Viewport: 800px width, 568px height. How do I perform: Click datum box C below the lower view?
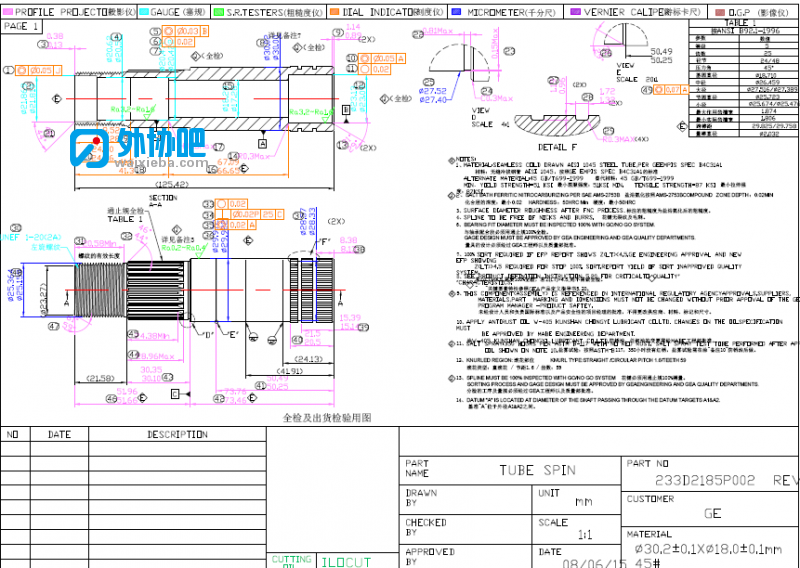175,394
